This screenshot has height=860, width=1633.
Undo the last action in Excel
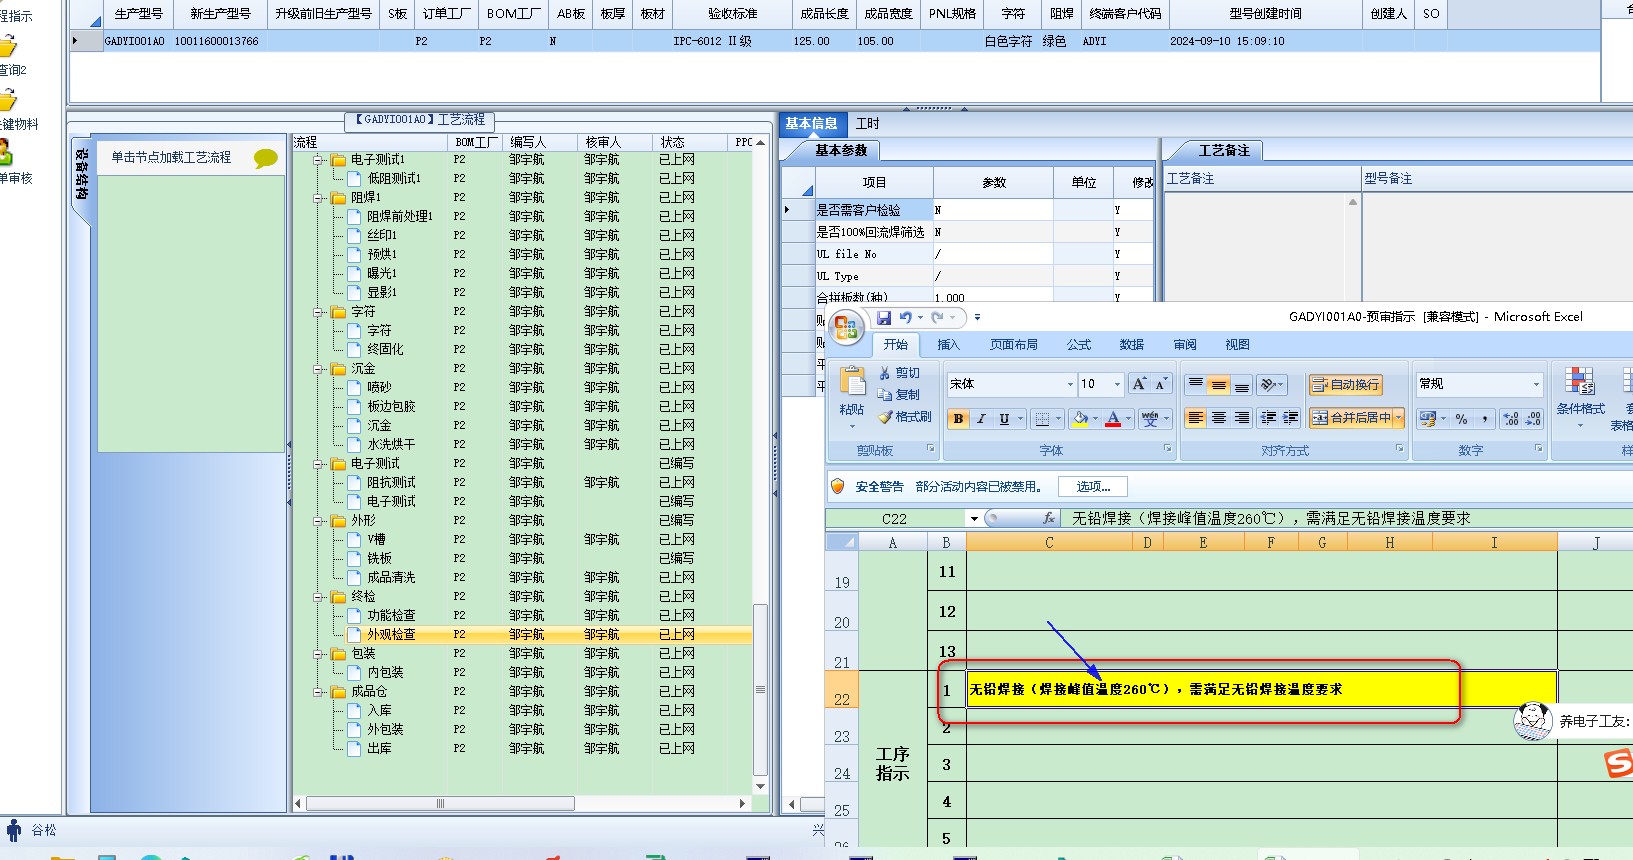(905, 318)
